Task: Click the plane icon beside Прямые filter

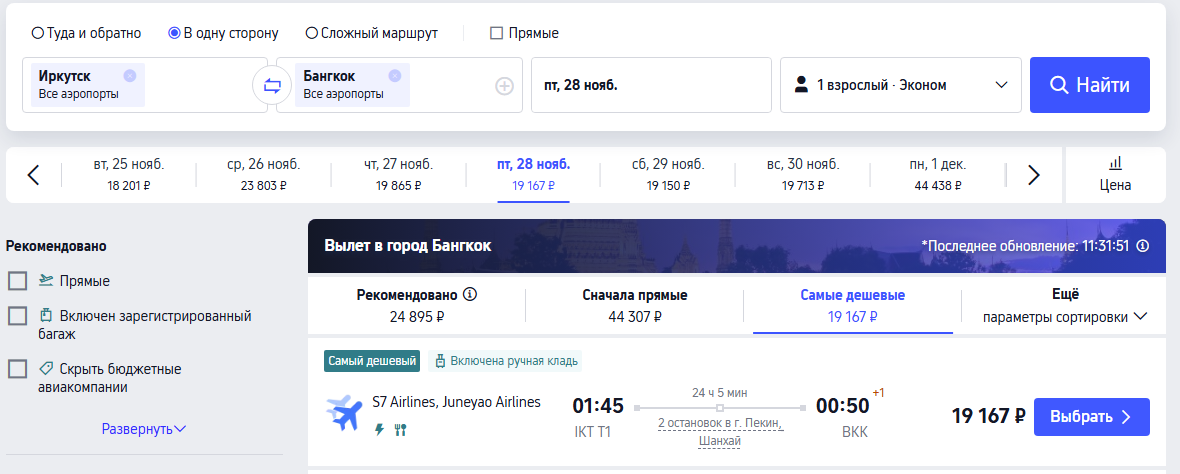Action: coord(47,281)
